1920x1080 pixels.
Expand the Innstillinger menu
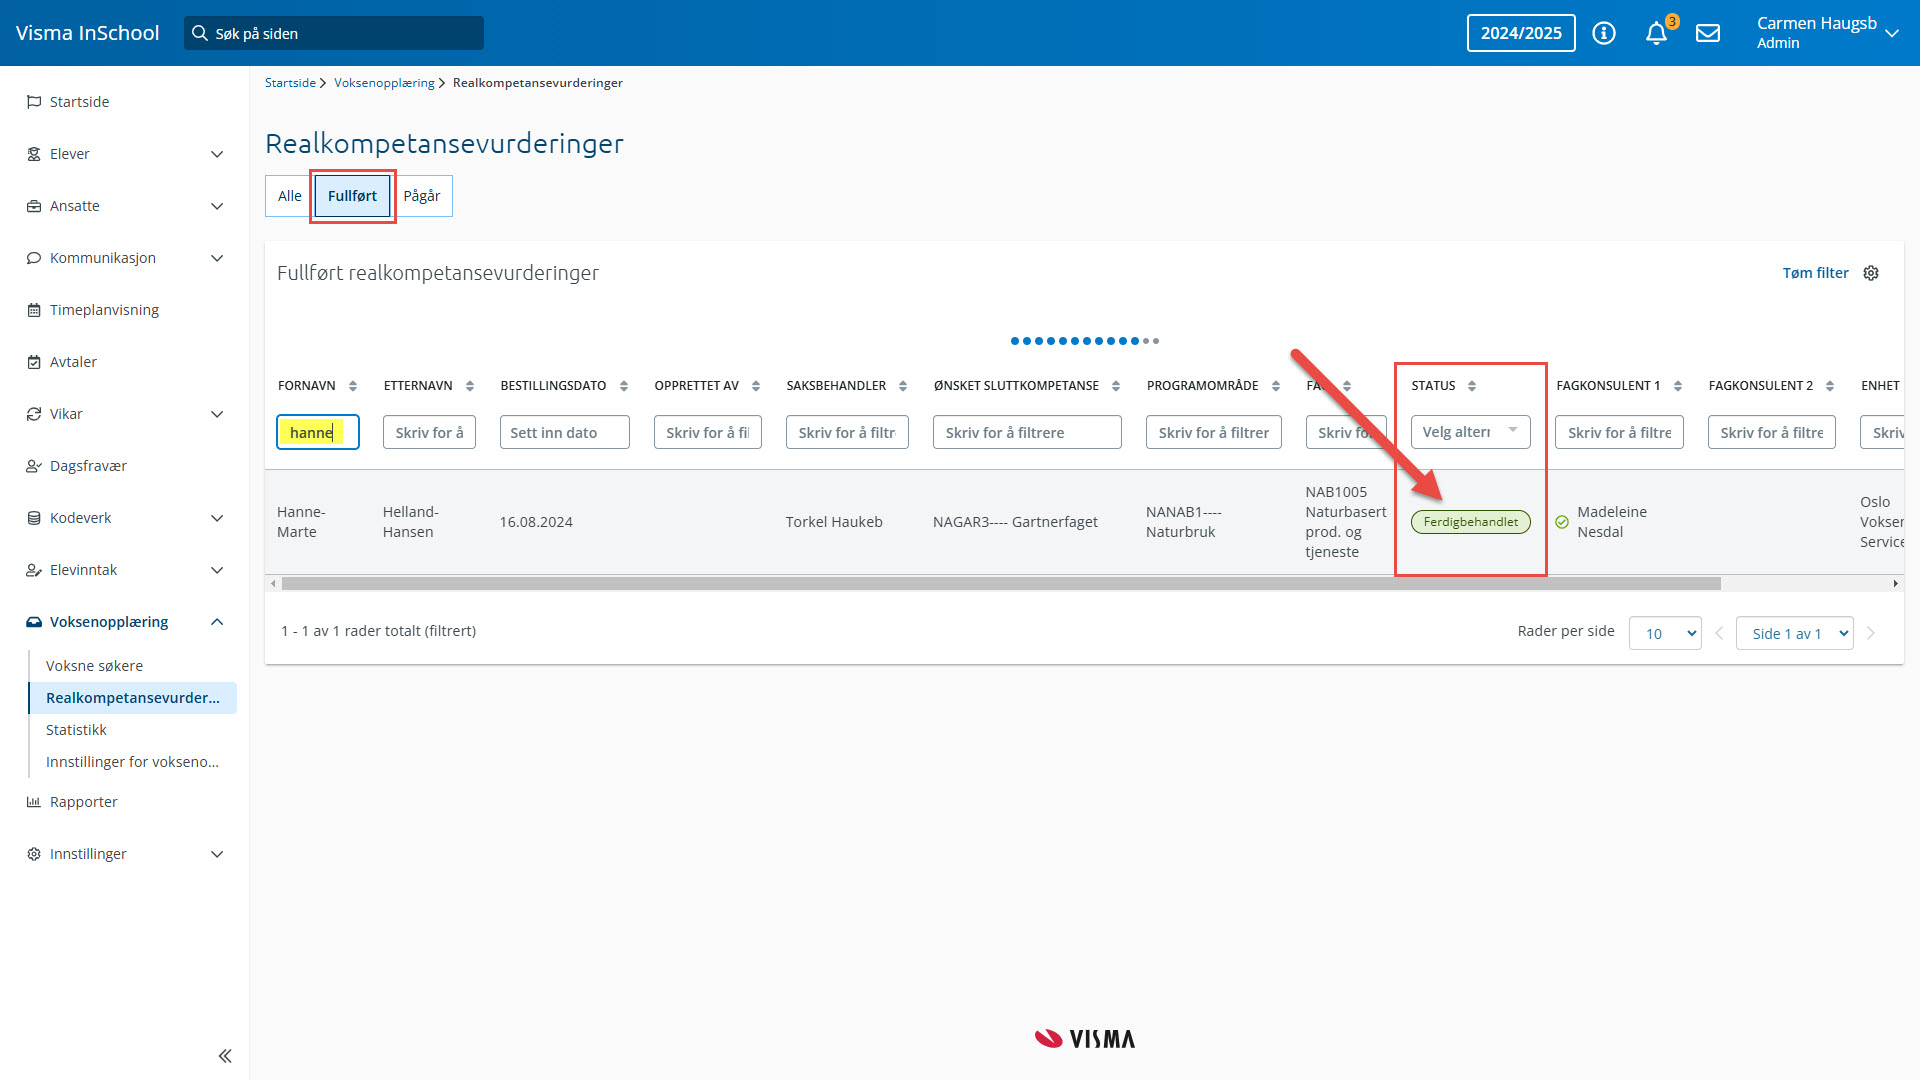(x=217, y=854)
